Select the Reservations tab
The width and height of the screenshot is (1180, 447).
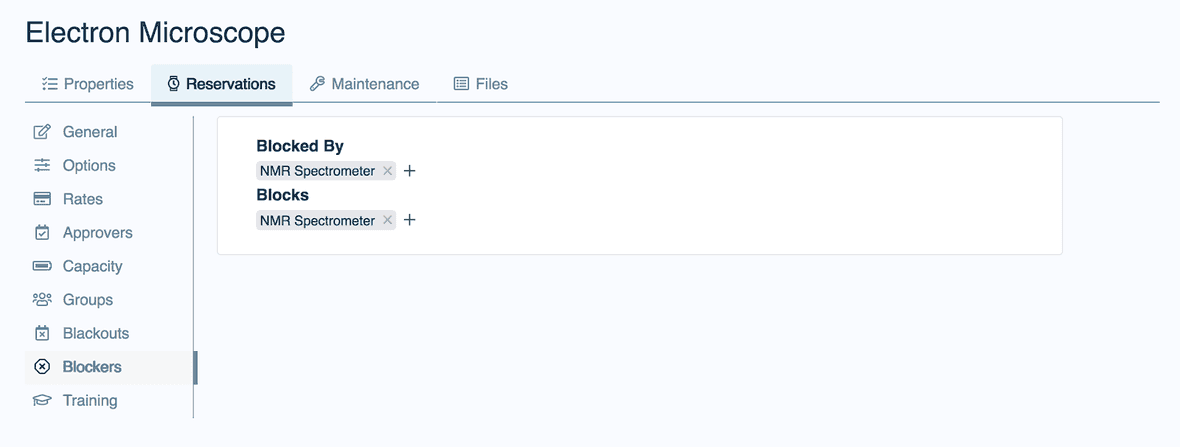click(221, 84)
